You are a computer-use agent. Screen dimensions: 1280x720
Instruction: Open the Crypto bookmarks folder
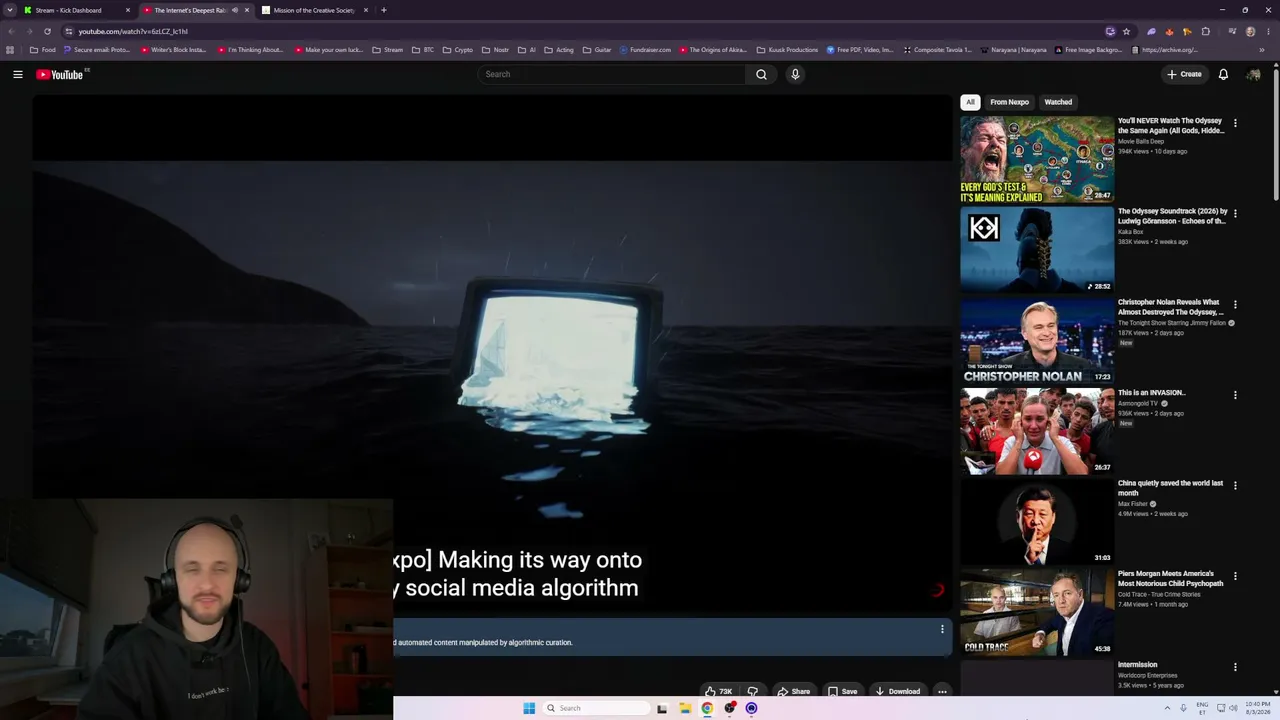tap(458, 49)
